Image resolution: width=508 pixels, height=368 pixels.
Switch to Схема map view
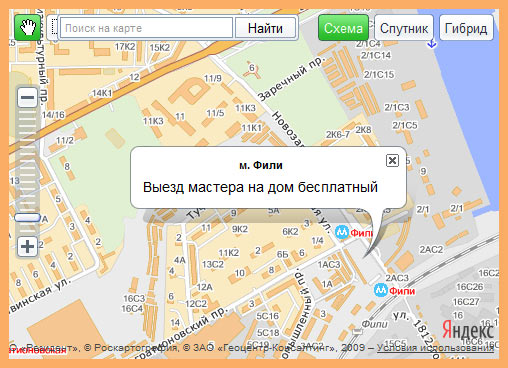(x=343, y=28)
